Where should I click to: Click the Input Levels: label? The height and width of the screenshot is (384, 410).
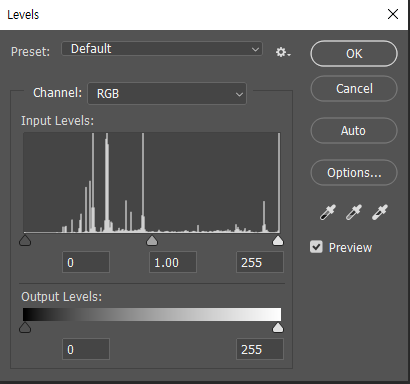(x=58, y=121)
